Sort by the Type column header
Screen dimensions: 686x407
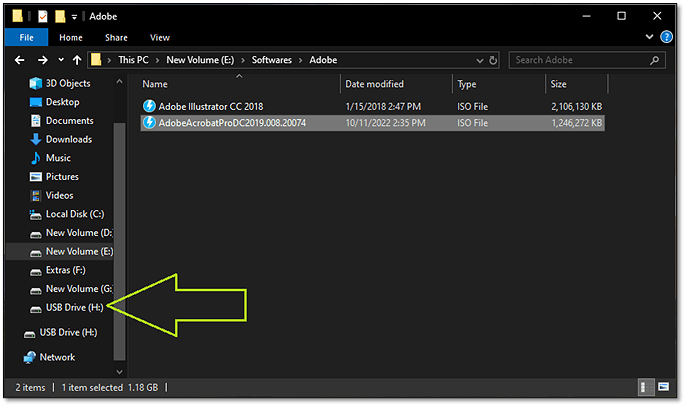[x=499, y=84]
